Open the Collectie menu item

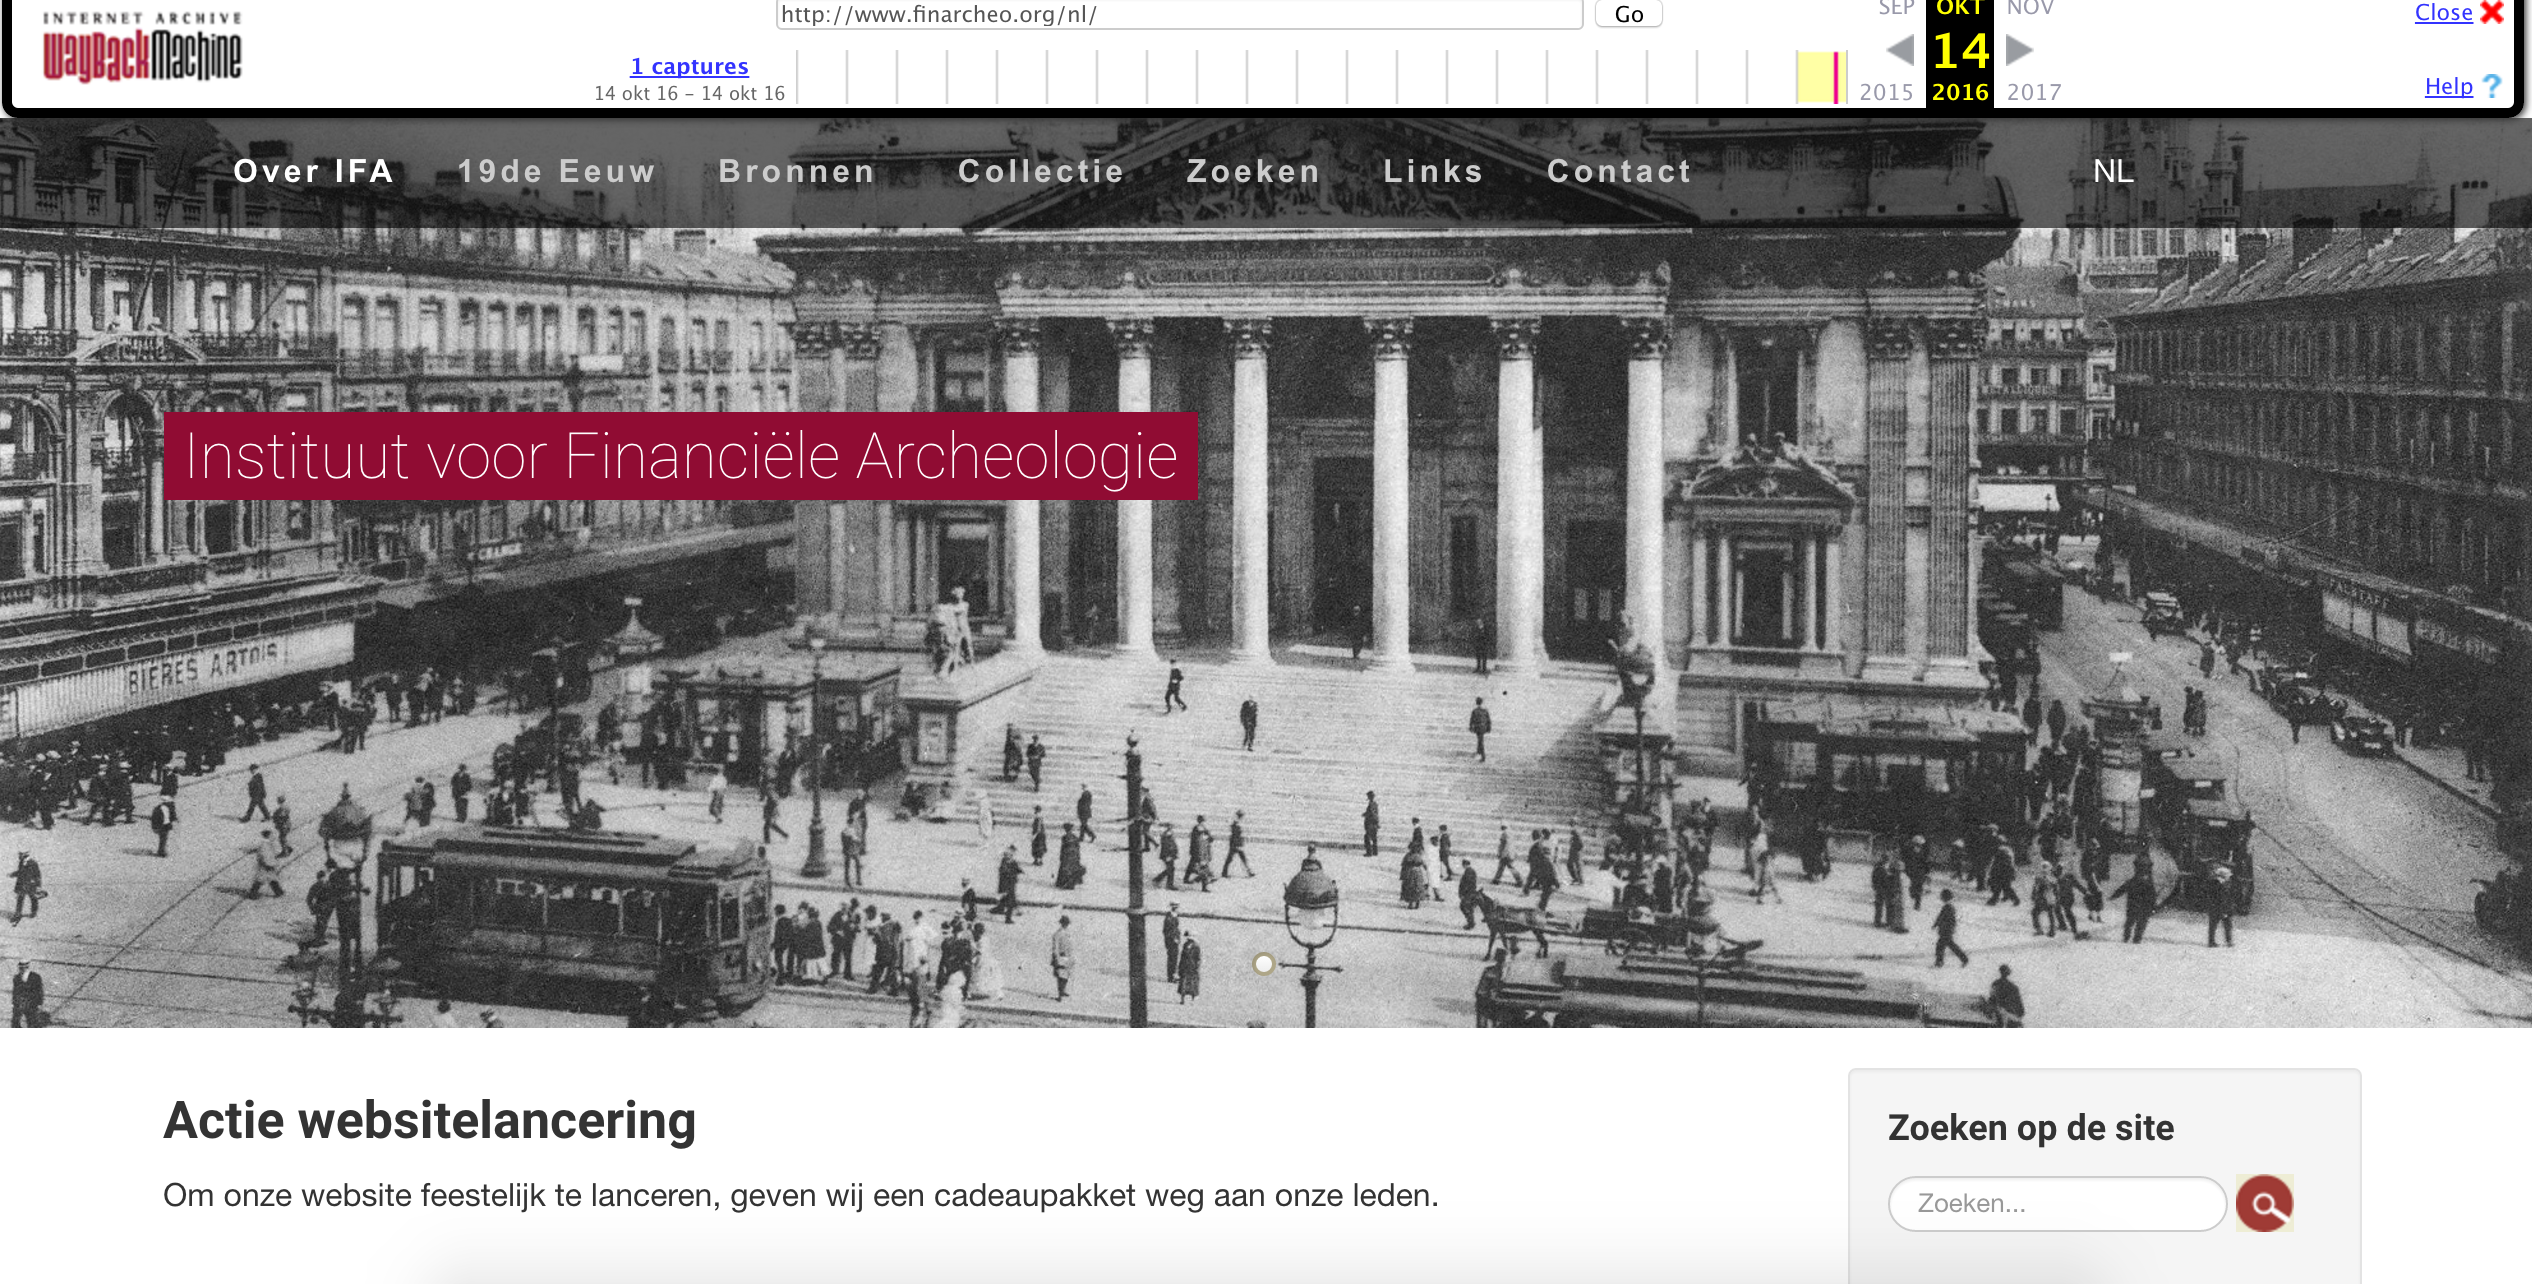1041,171
